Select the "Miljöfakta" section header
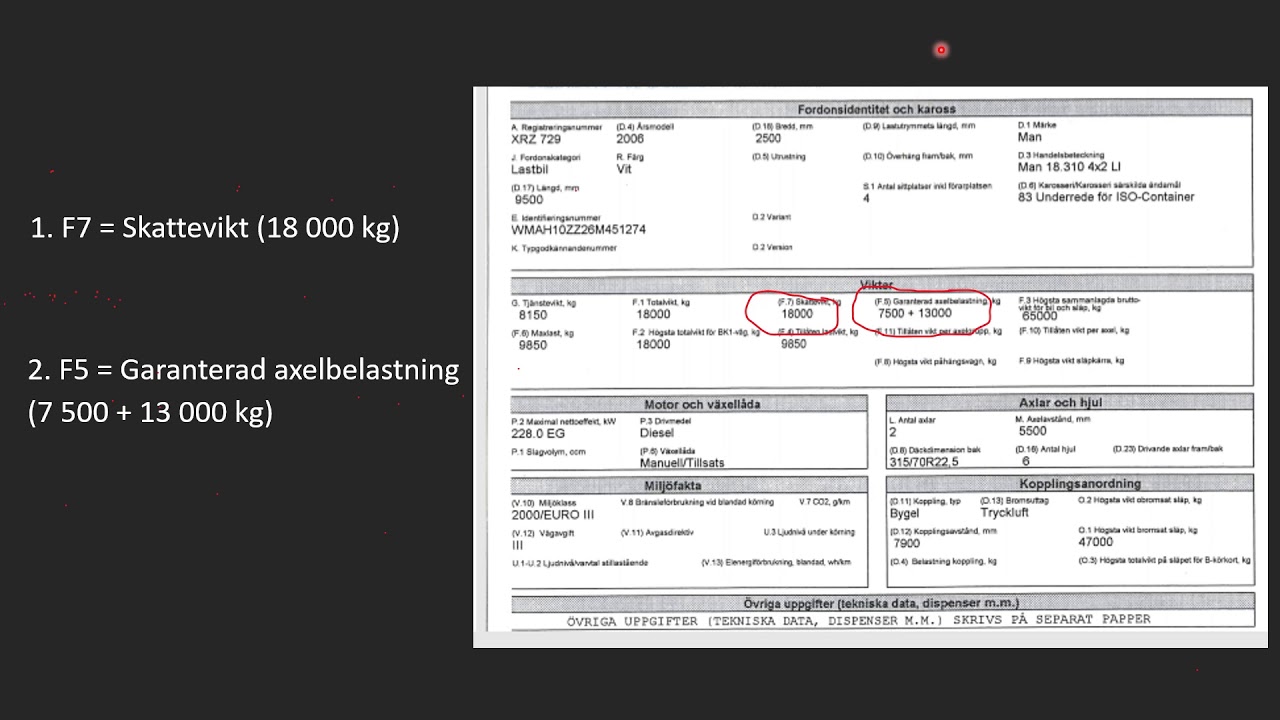 672,486
